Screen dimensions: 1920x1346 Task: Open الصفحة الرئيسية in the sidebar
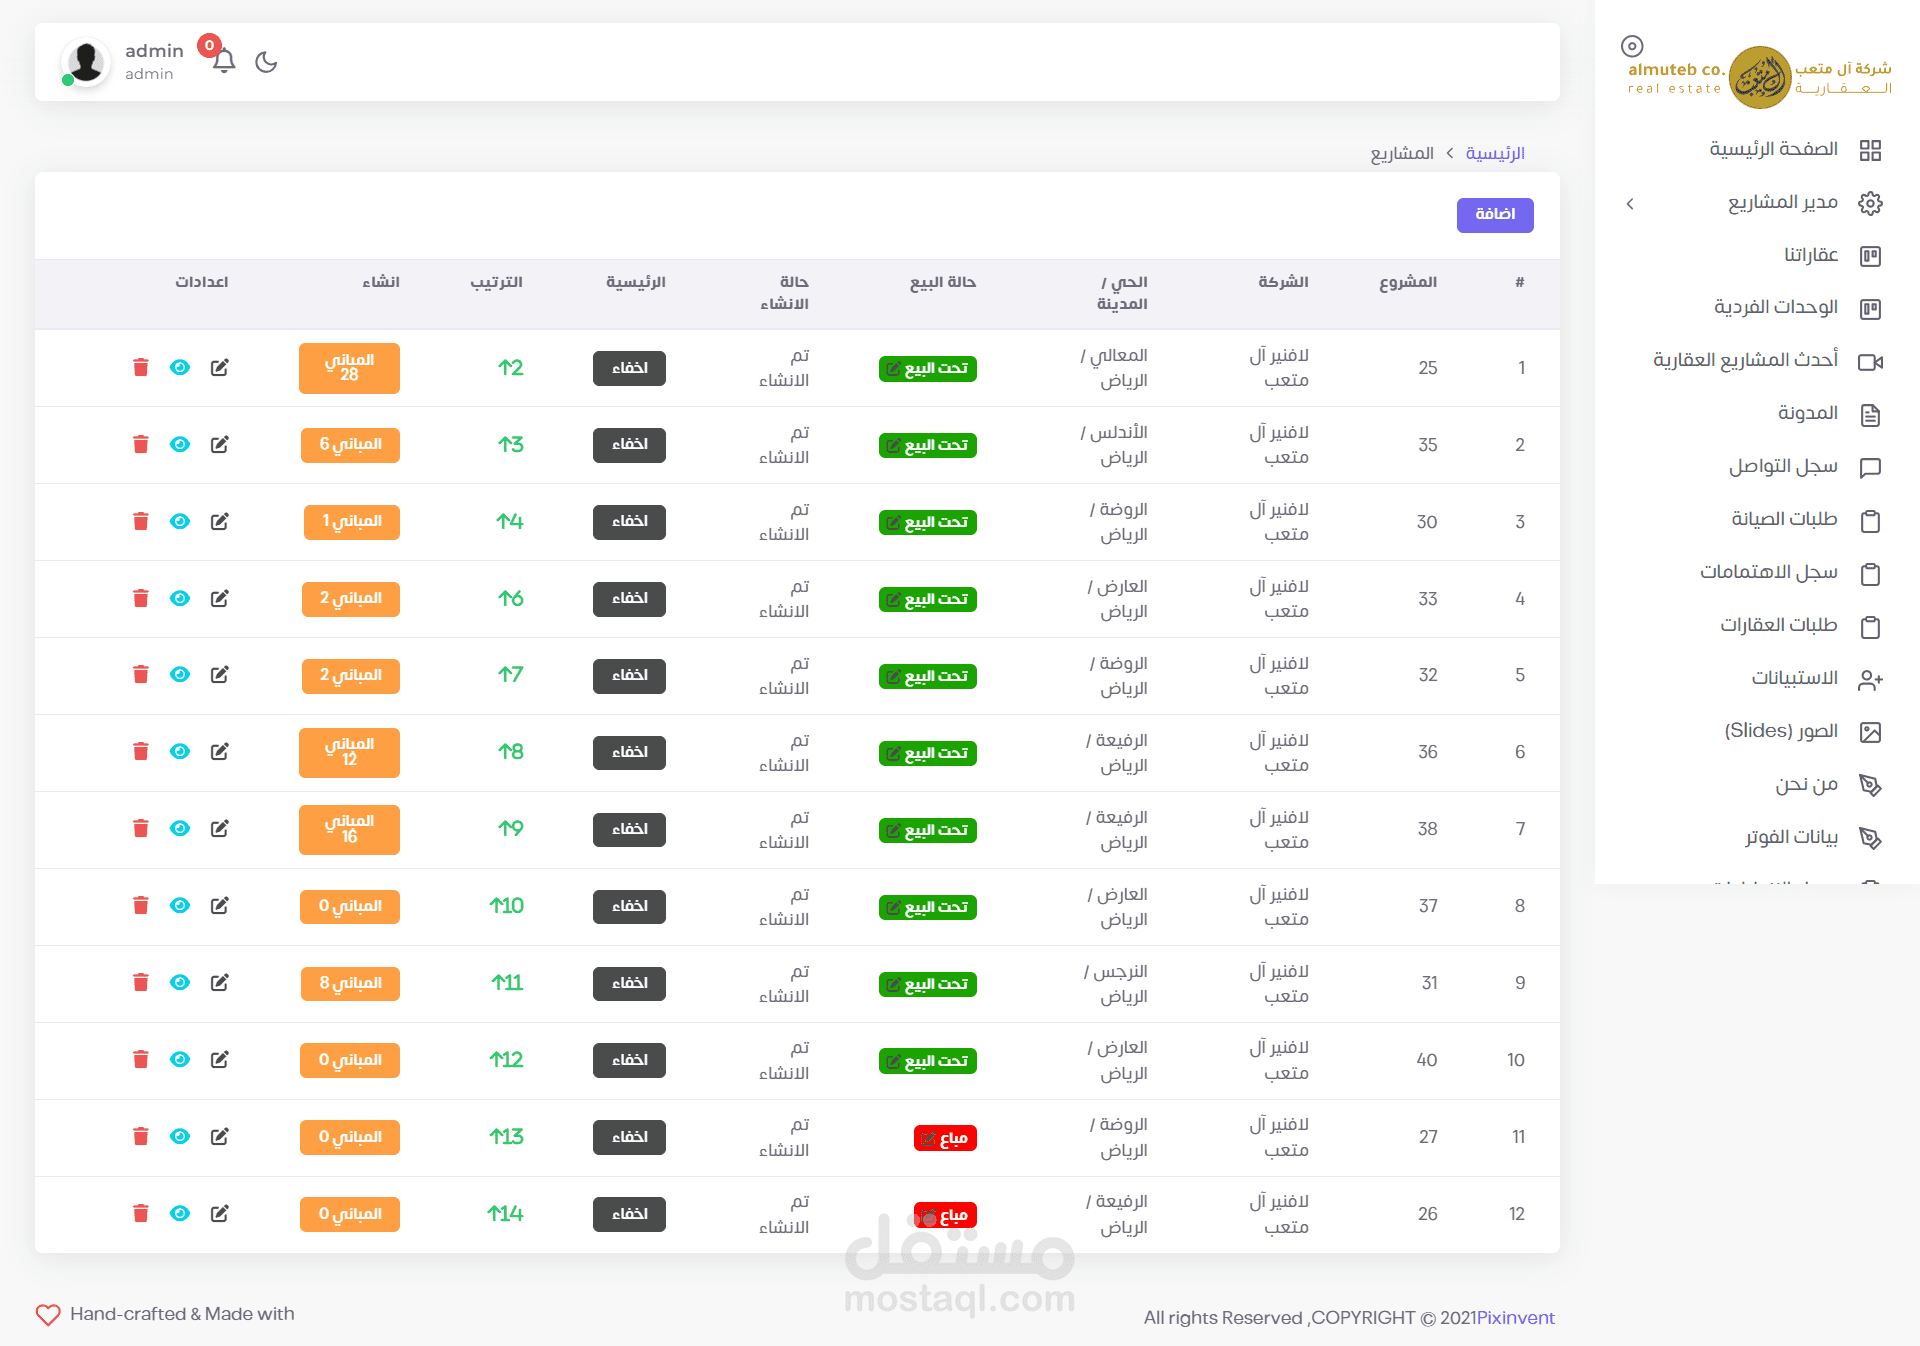[x=1773, y=149]
